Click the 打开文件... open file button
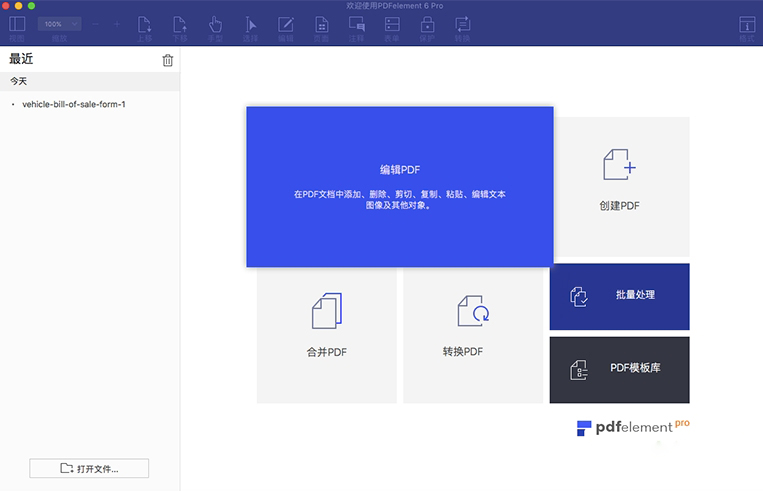 [x=89, y=468]
